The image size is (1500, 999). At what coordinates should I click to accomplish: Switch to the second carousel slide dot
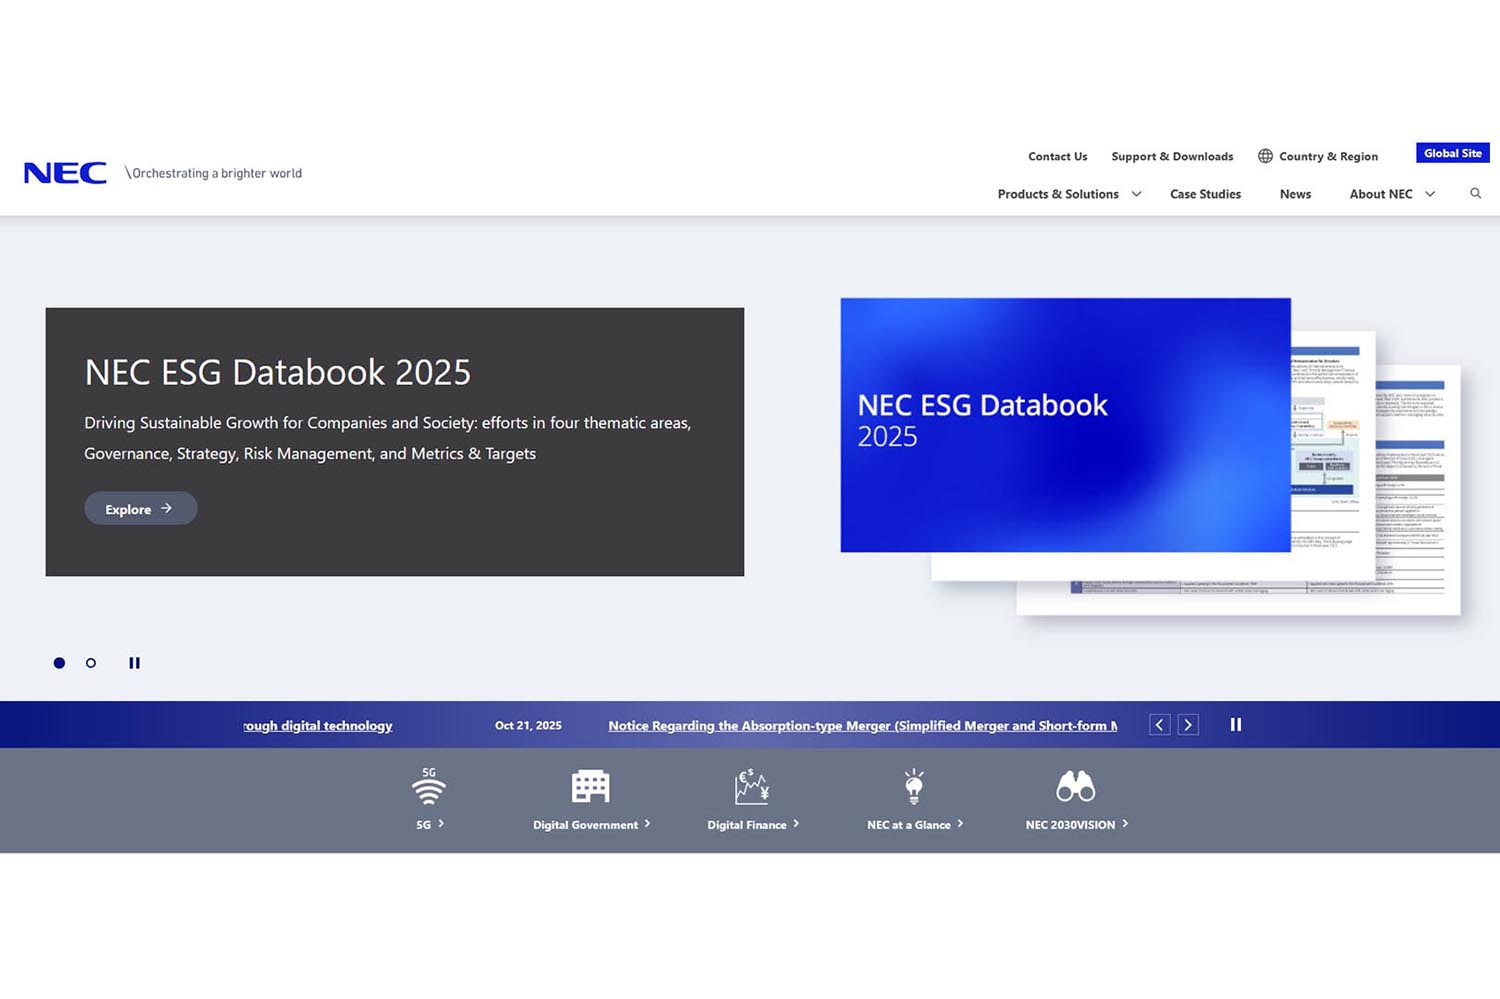pos(91,663)
